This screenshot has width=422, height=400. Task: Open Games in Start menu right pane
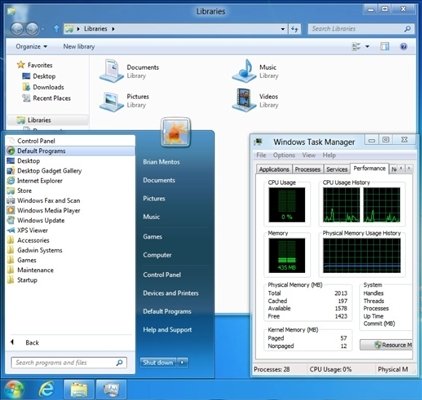(x=153, y=237)
